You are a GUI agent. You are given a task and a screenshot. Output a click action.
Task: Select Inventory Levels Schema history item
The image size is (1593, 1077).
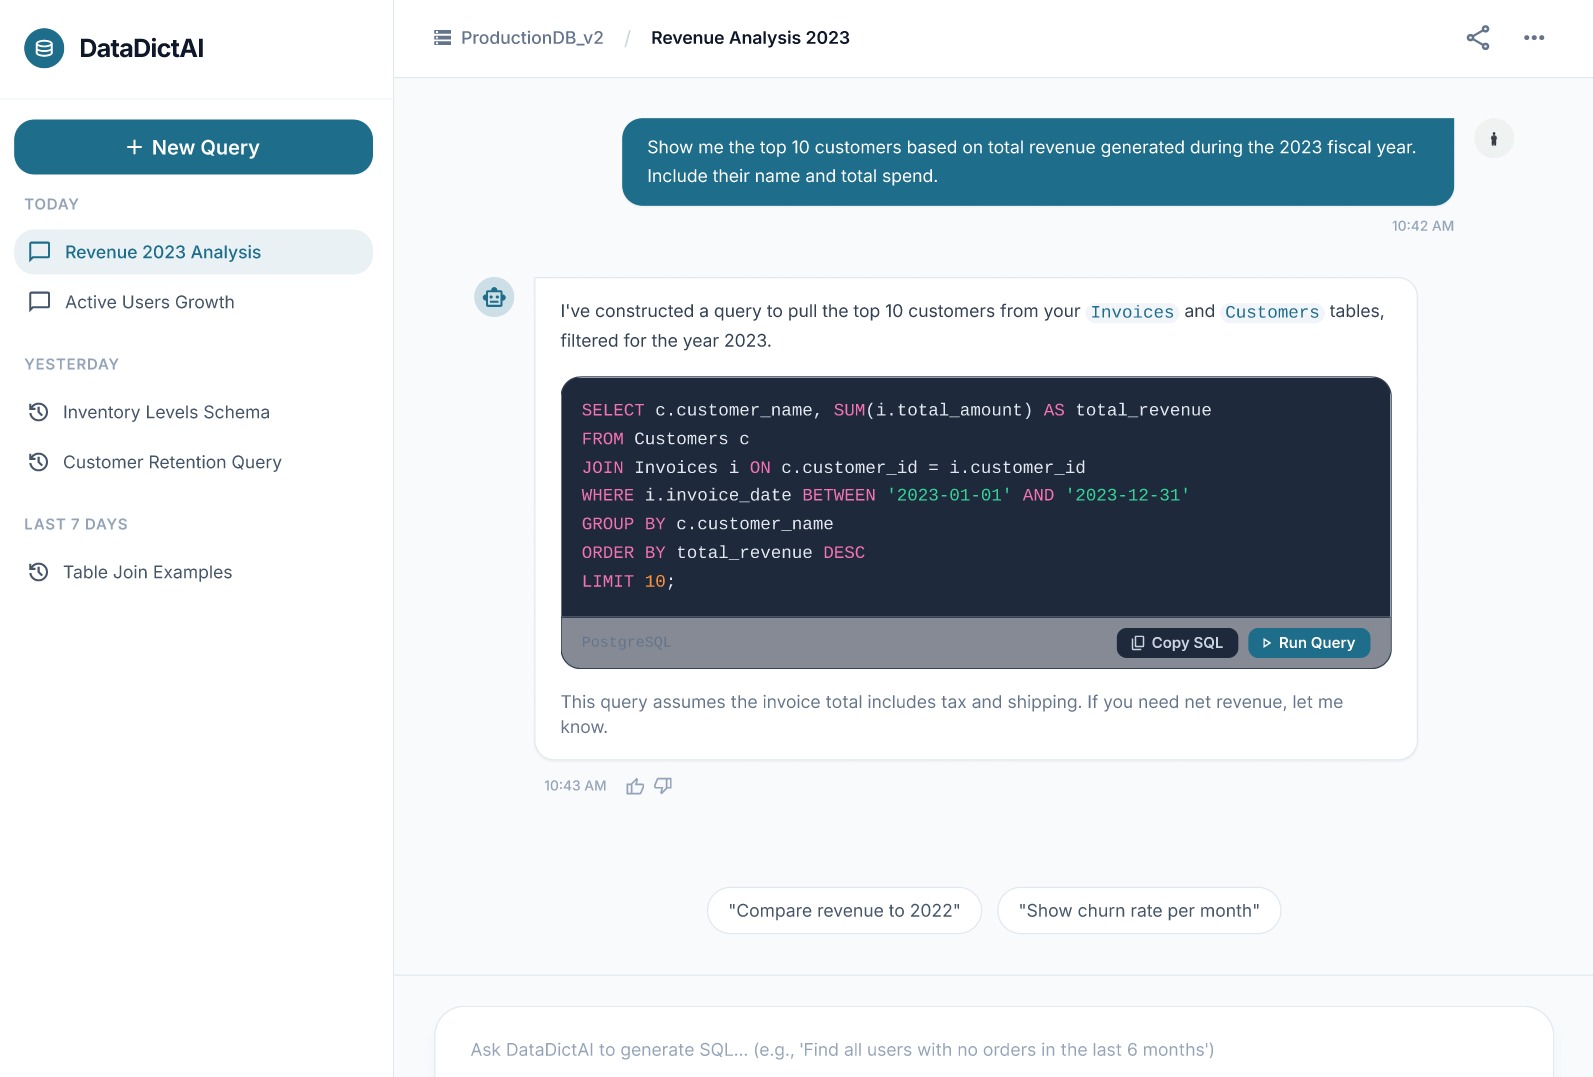(x=166, y=412)
